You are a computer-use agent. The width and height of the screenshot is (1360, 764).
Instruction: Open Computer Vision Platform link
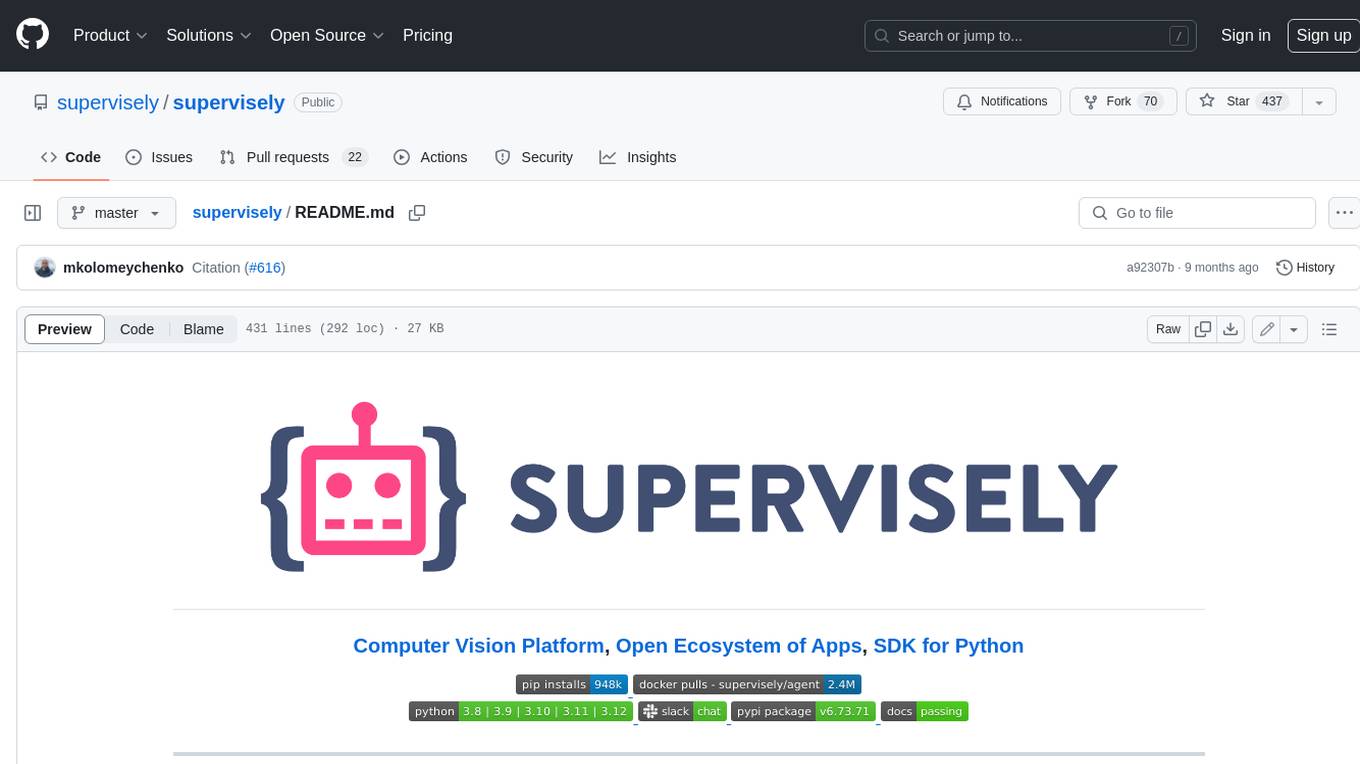pos(479,646)
